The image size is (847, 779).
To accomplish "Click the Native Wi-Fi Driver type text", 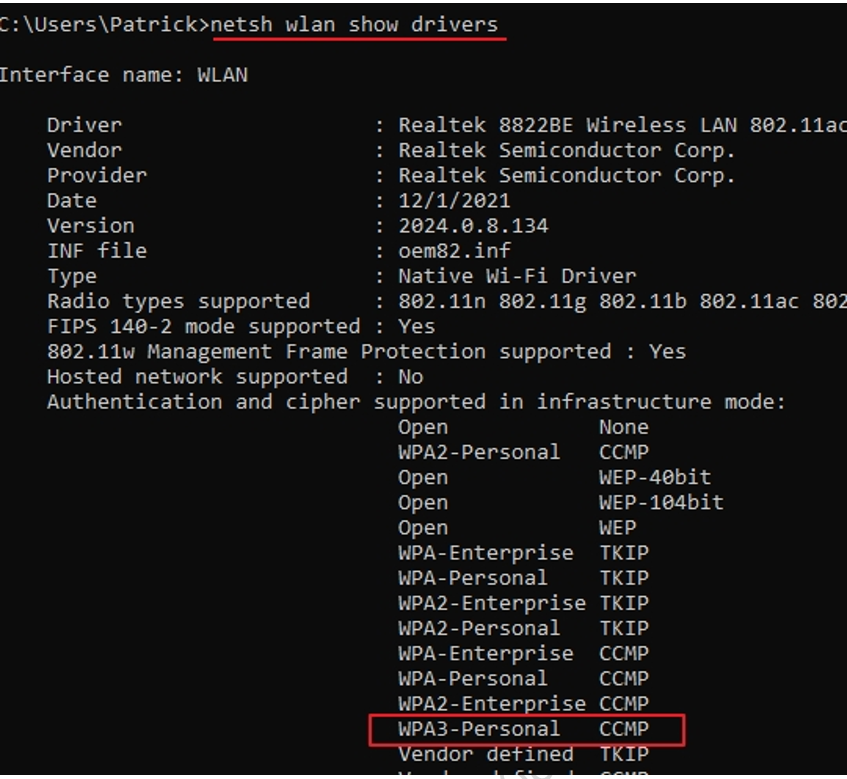I will point(517,276).
